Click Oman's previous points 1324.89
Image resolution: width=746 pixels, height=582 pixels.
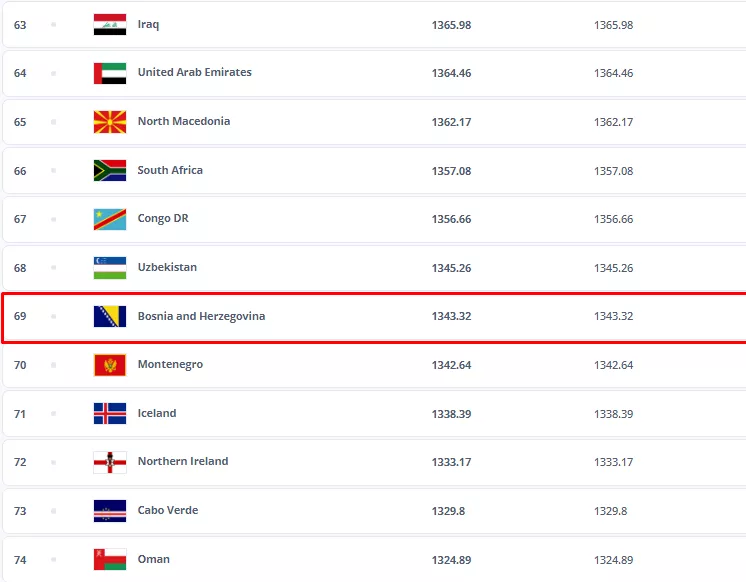[x=613, y=560]
